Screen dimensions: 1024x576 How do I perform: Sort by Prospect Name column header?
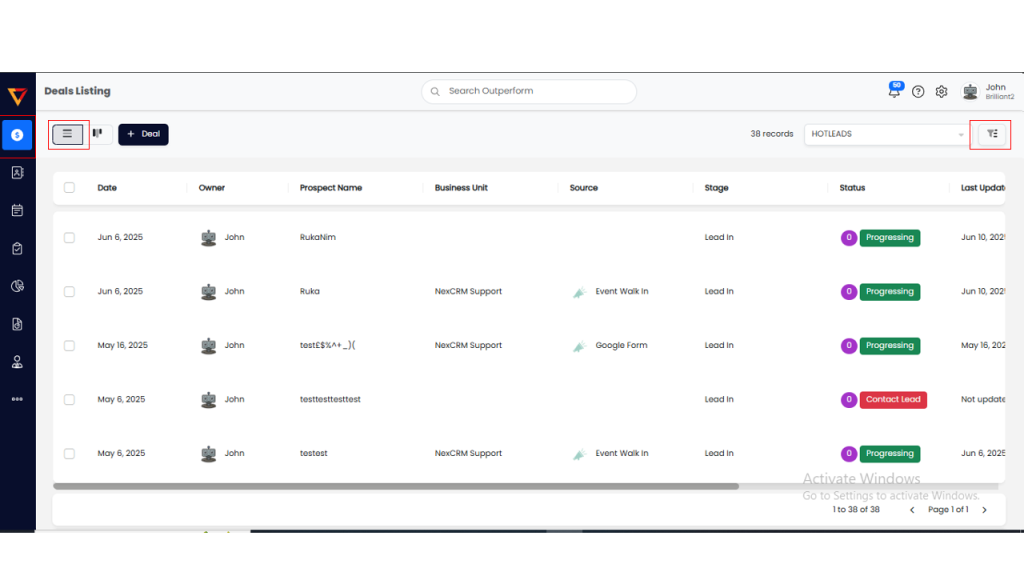[331, 188]
